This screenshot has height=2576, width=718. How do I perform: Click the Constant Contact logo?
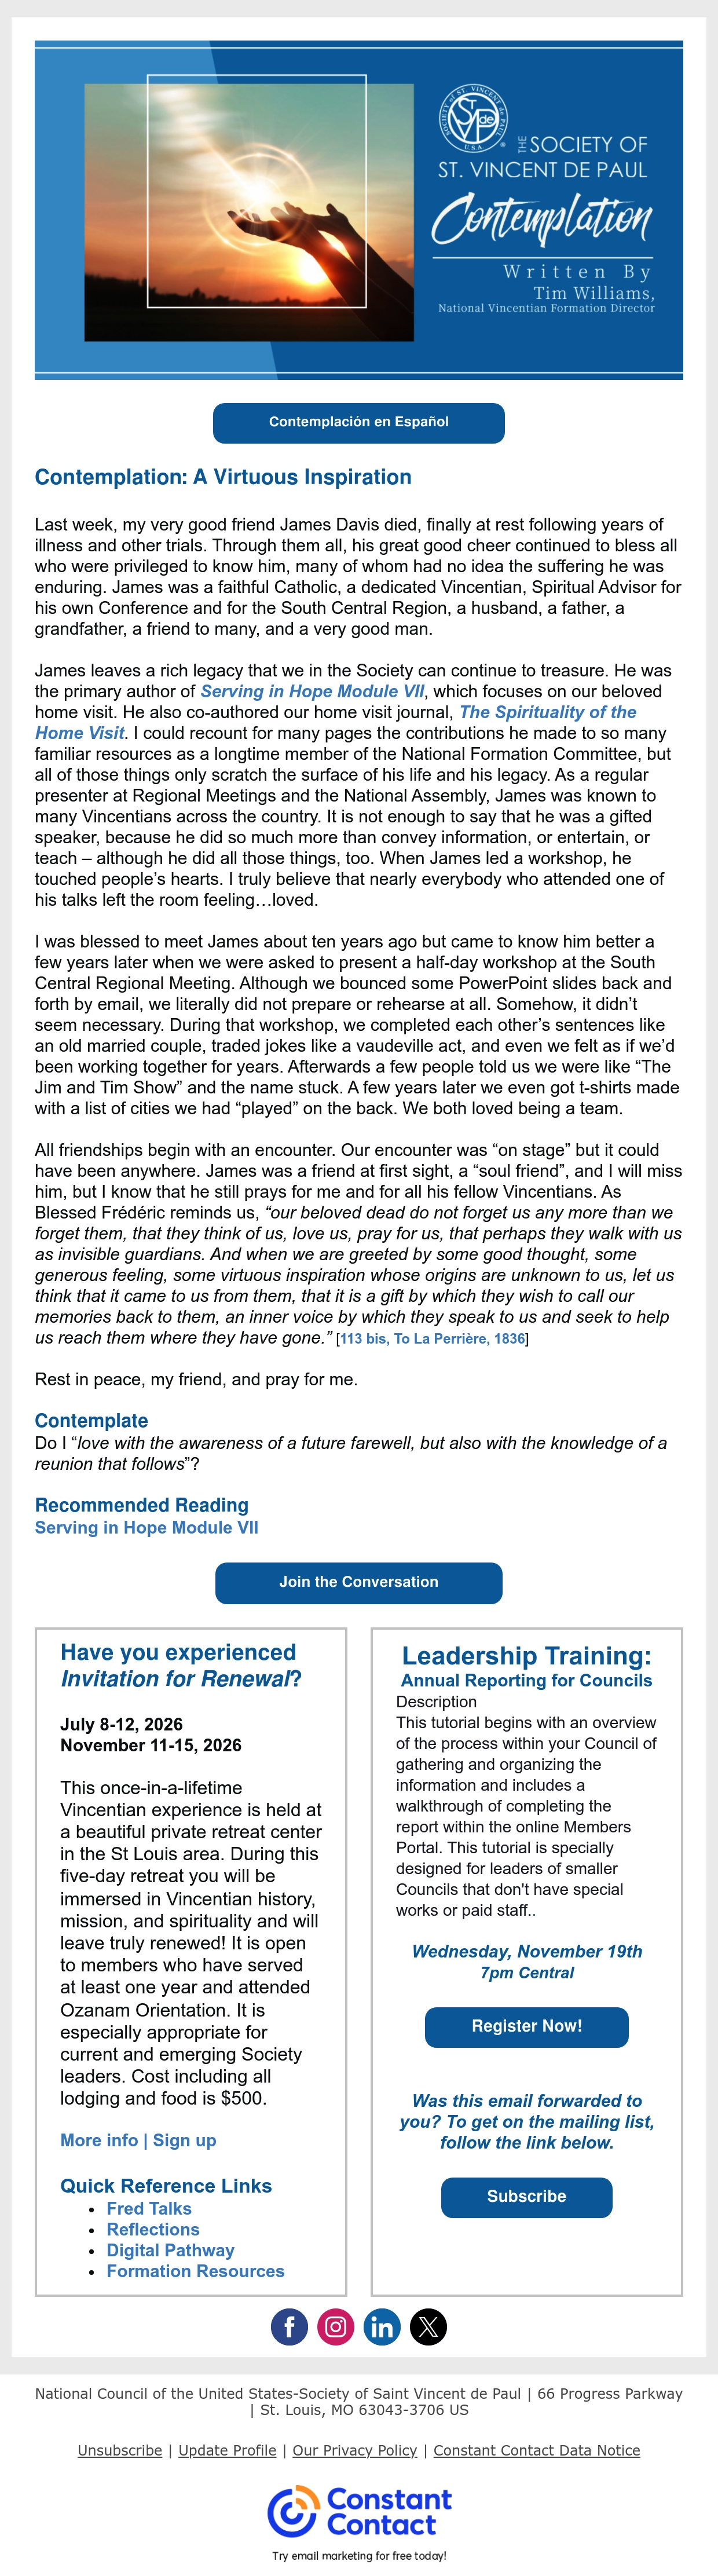[x=359, y=2513]
